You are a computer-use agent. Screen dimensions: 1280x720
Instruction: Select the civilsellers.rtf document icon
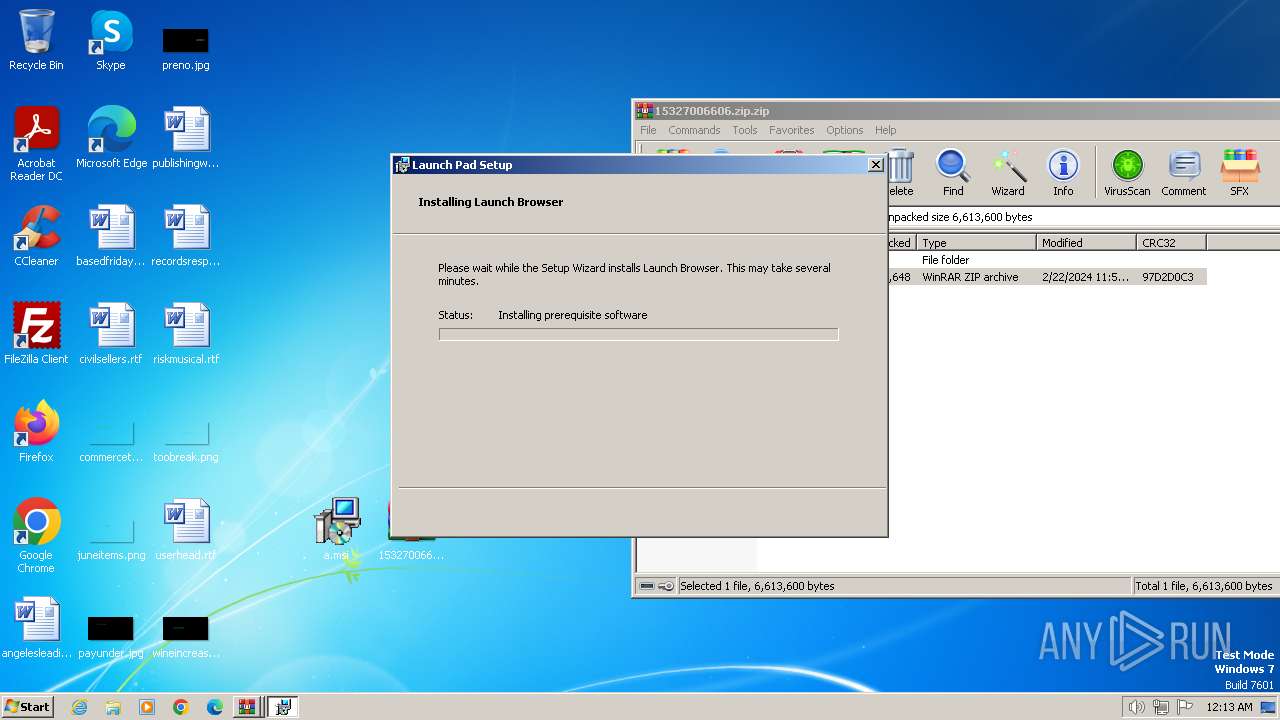click(111, 333)
